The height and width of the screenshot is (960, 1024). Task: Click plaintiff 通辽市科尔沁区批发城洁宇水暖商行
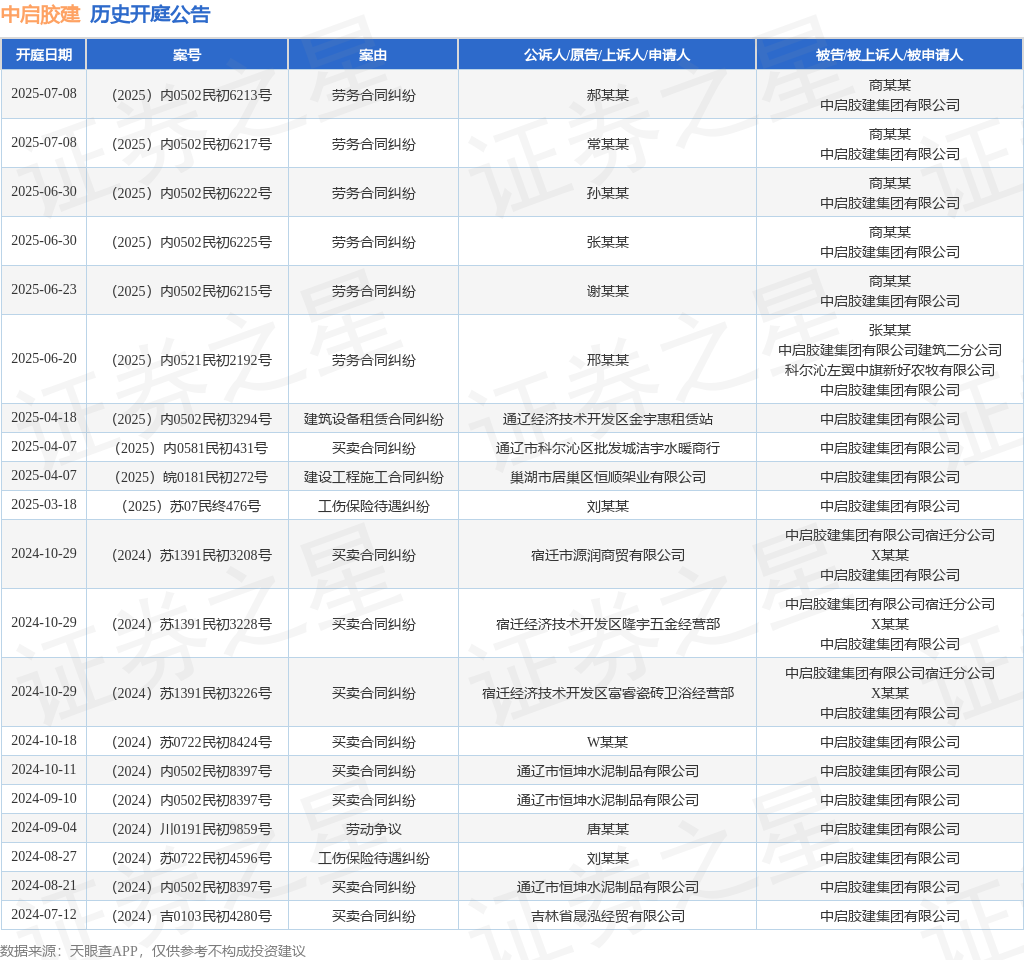[x=607, y=449]
